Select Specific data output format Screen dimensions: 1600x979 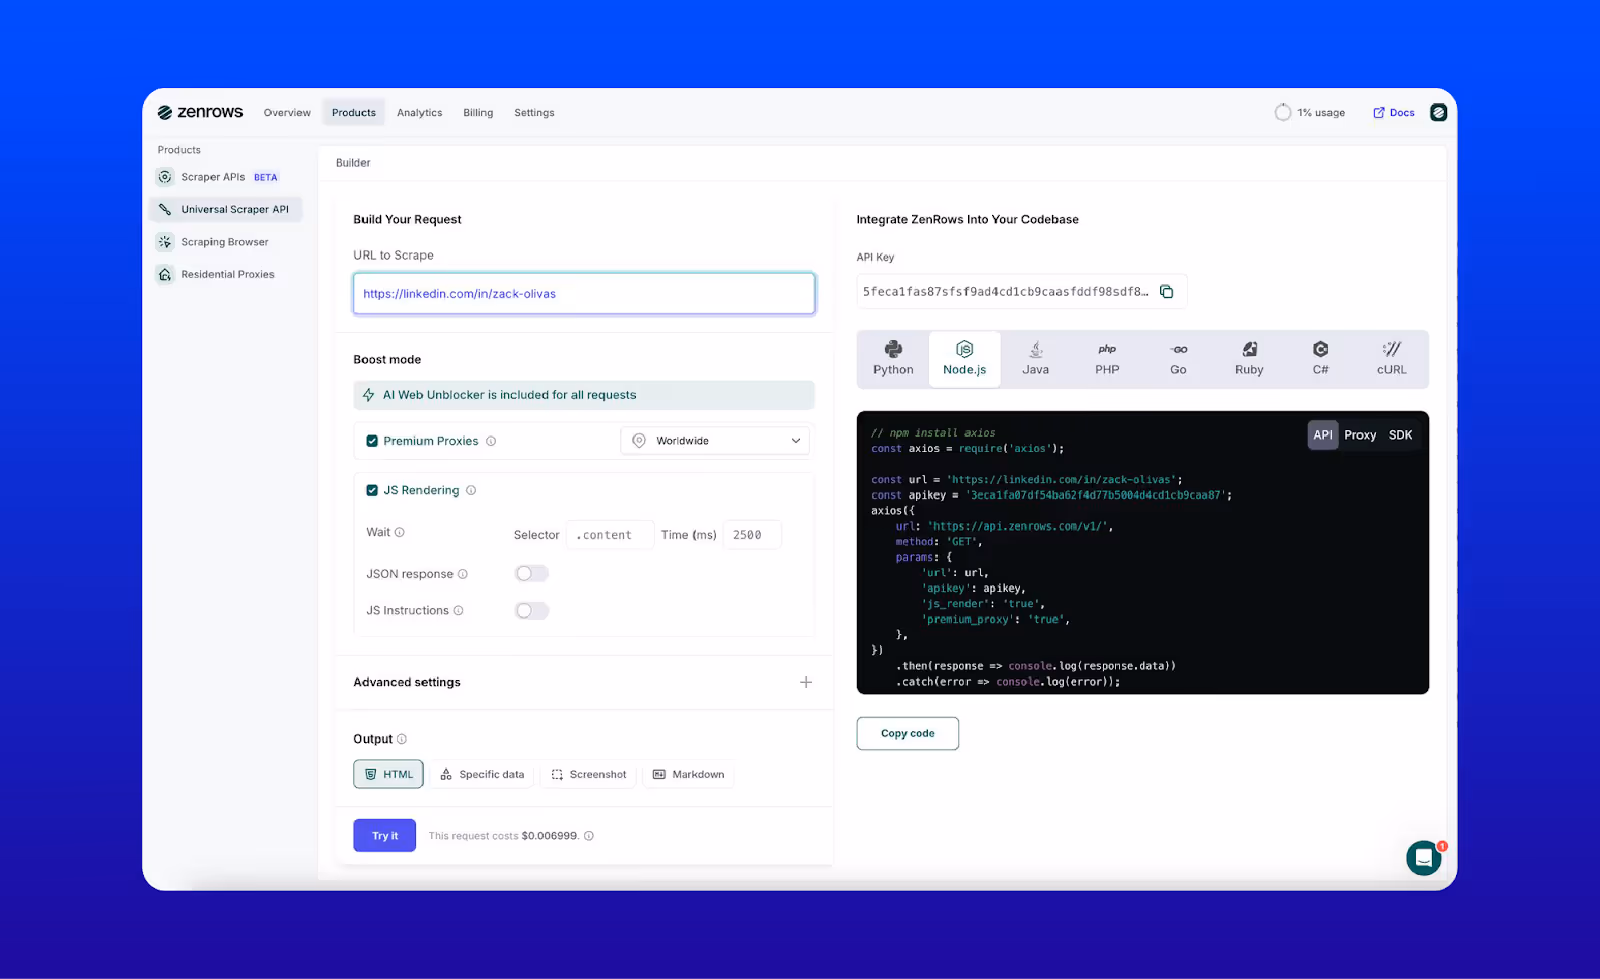(482, 774)
